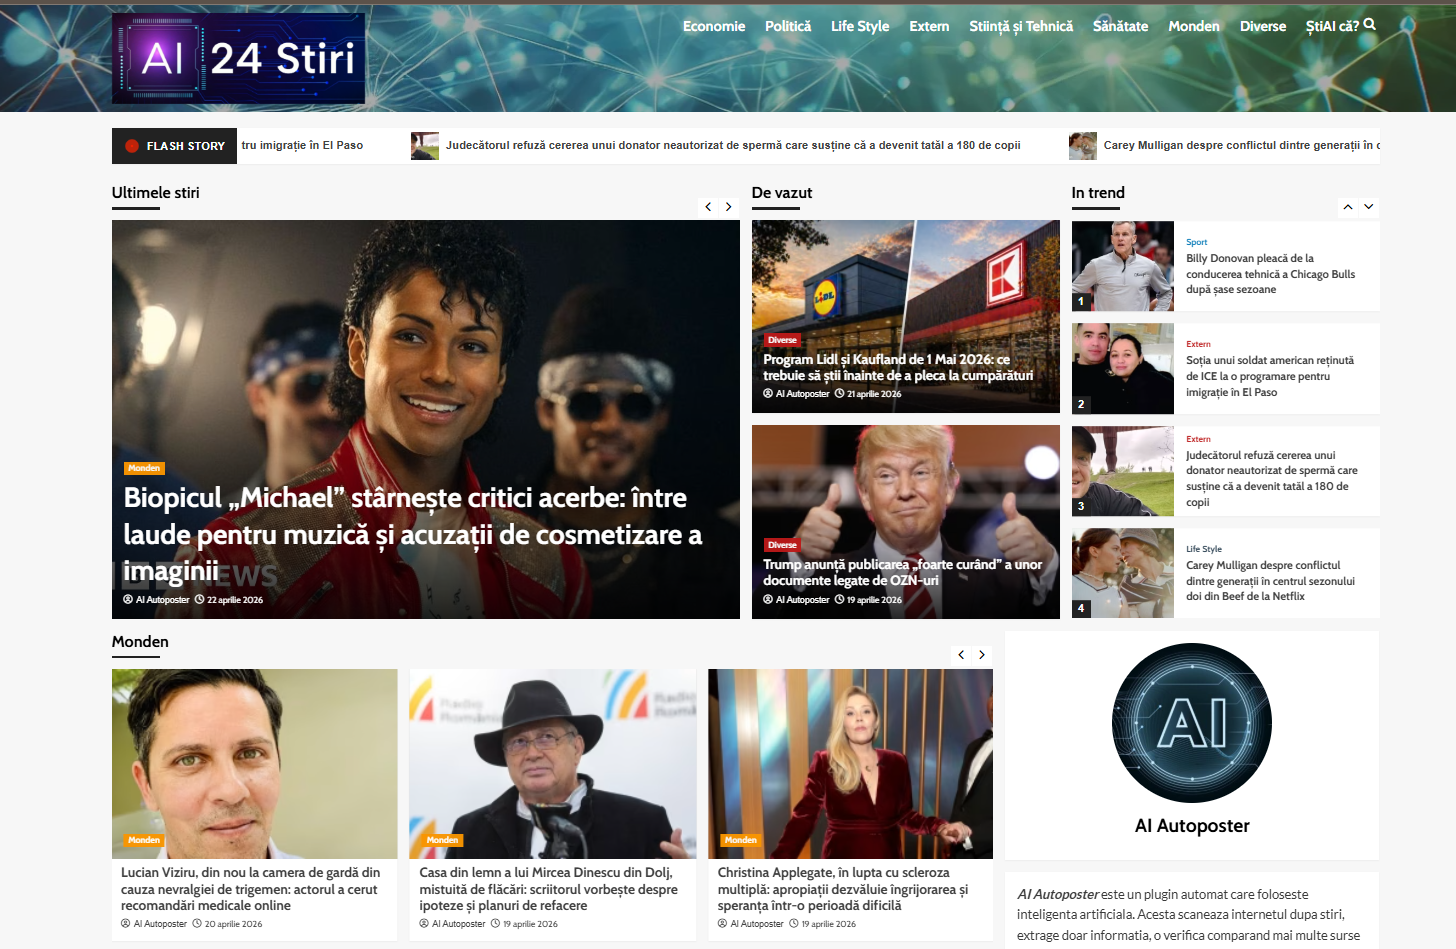1456x949 pixels.
Task: Open the search magnifier icon in header
Action: click(x=1369, y=25)
